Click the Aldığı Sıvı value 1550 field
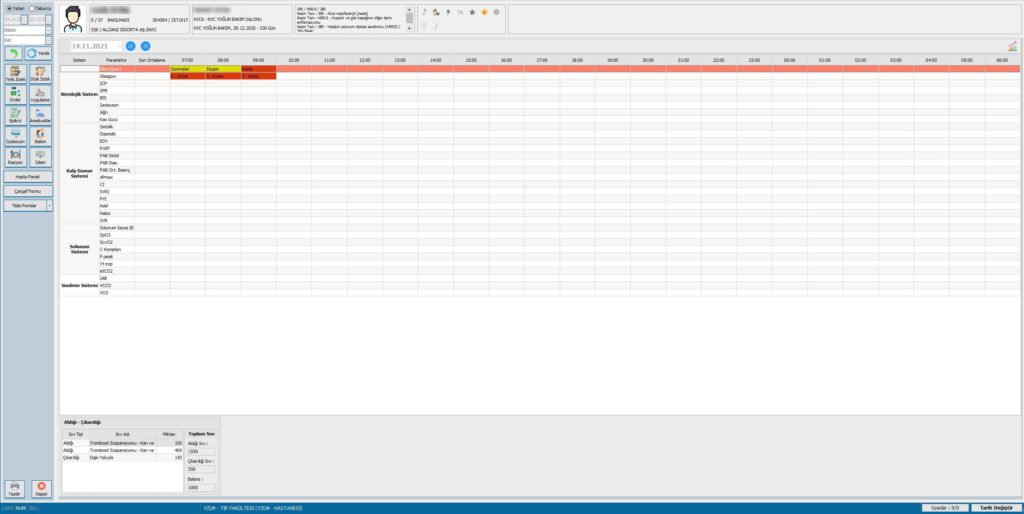This screenshot has width=1024, height=514. [200, 451]
